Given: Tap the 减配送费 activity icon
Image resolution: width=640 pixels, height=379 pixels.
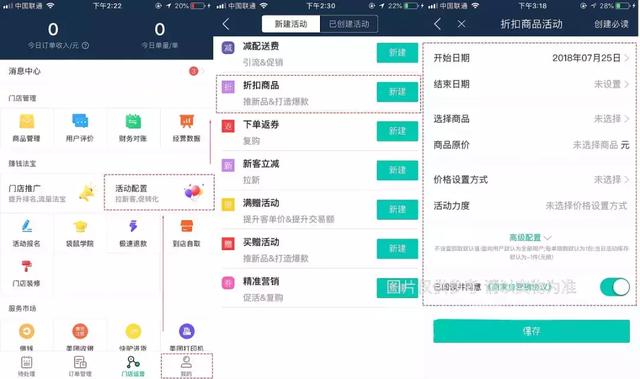Looking at the screenshot, I should coord(228,48).
